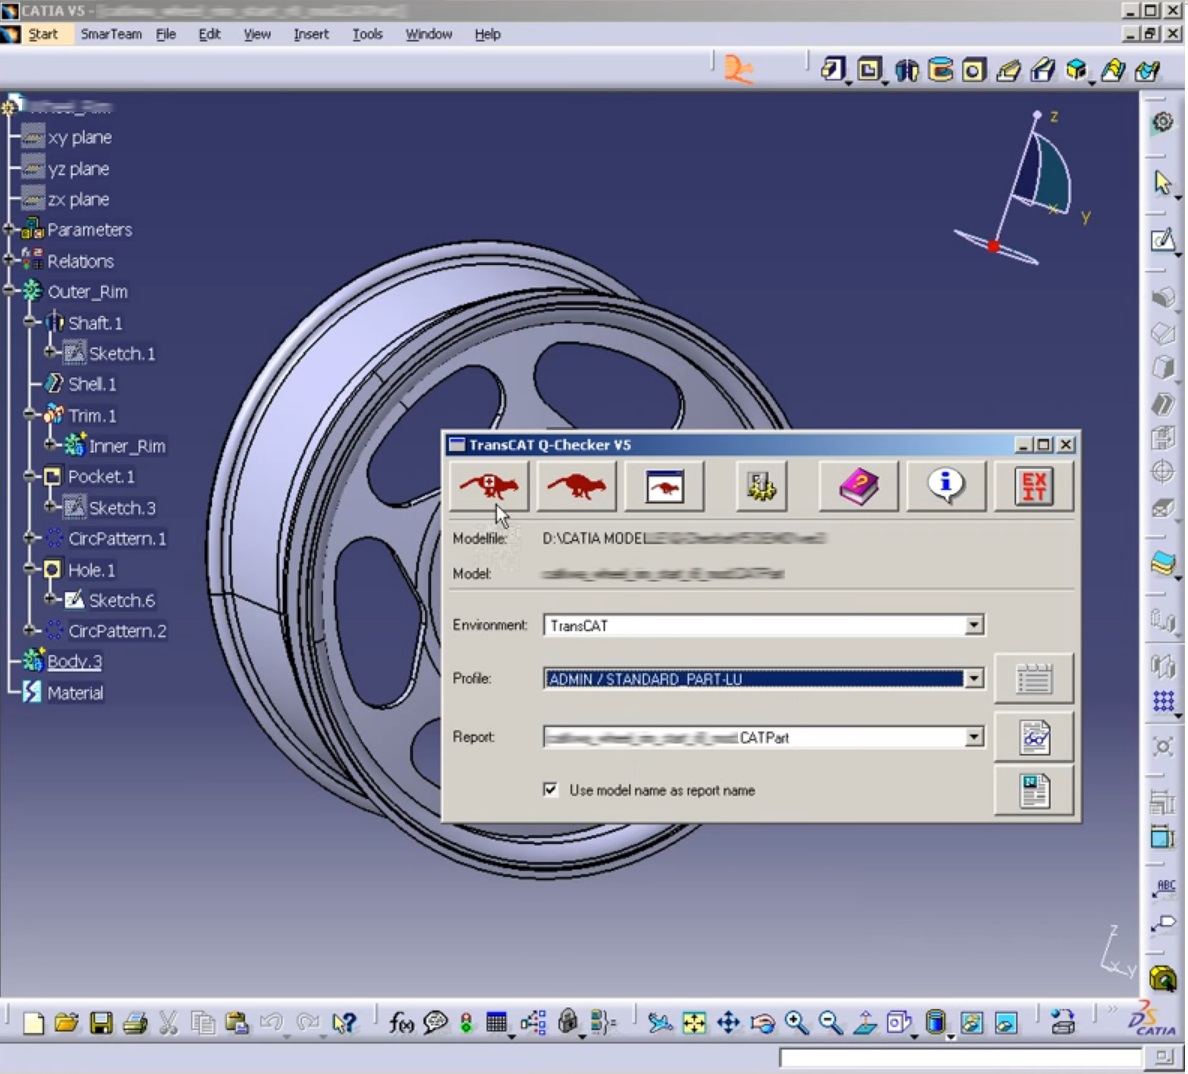The image size is (1188, 1074).
Task: Run Q-Checker check with healing icon
Action: tap(489, 486)
